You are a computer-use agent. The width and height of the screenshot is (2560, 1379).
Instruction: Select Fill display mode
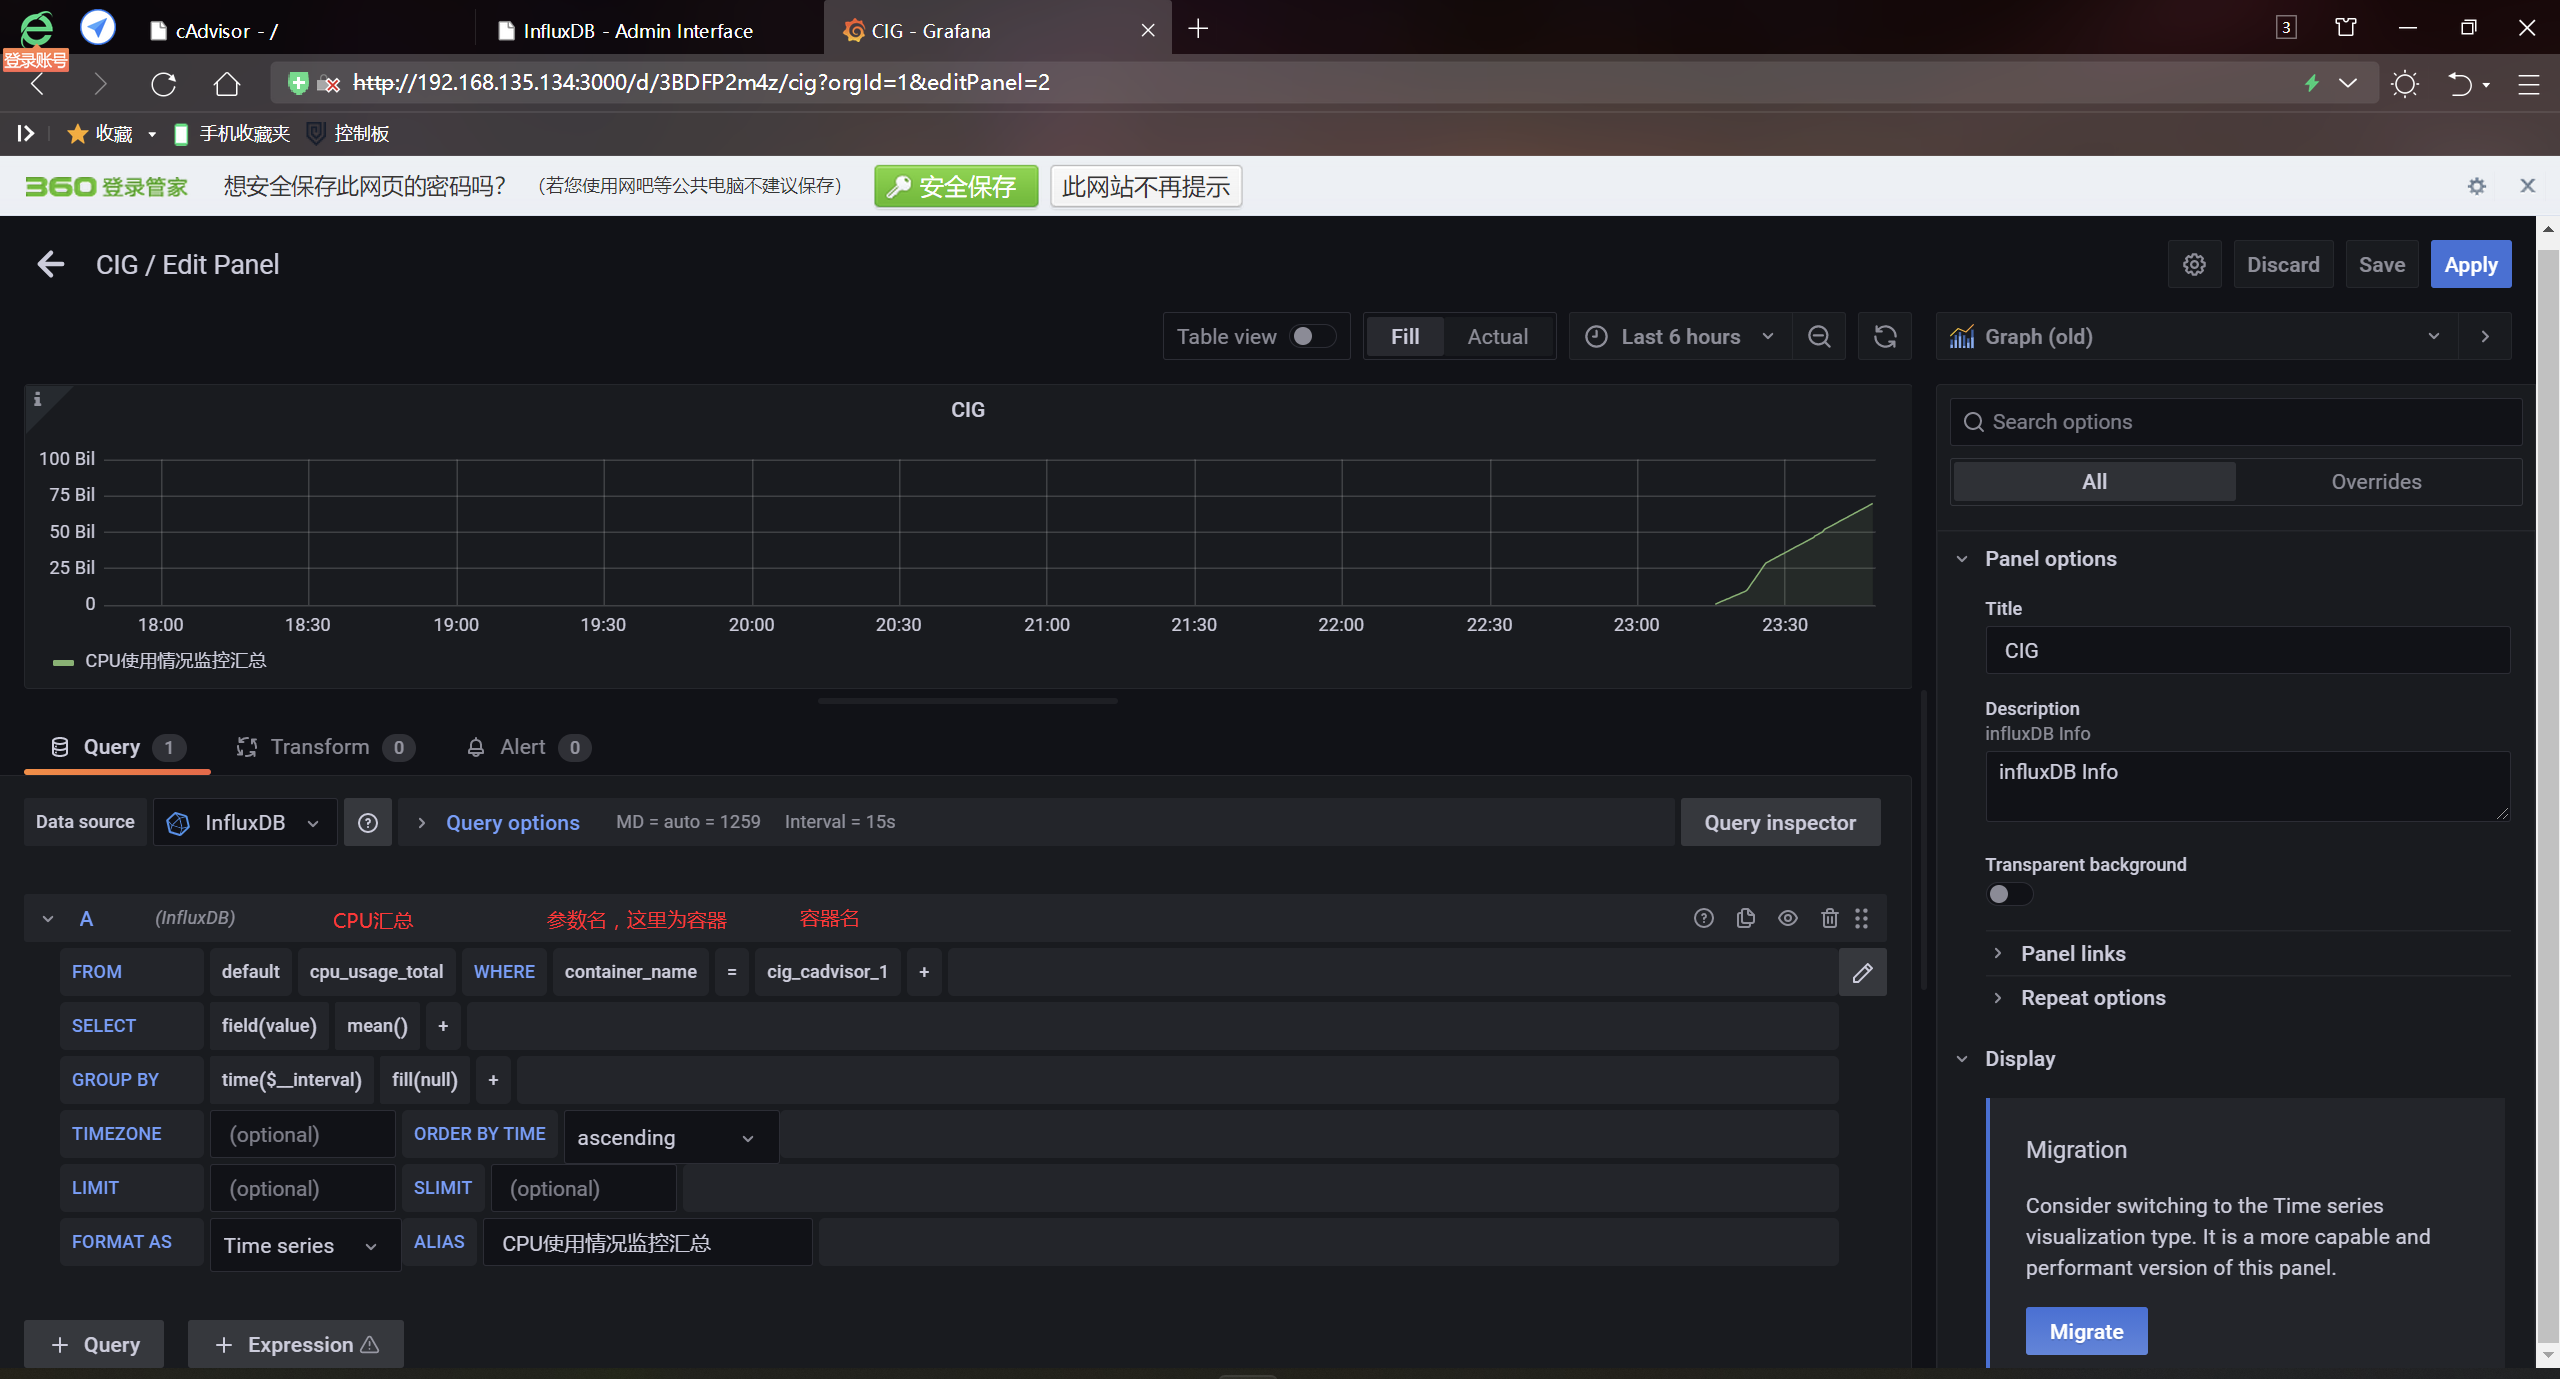[1404, 337]
